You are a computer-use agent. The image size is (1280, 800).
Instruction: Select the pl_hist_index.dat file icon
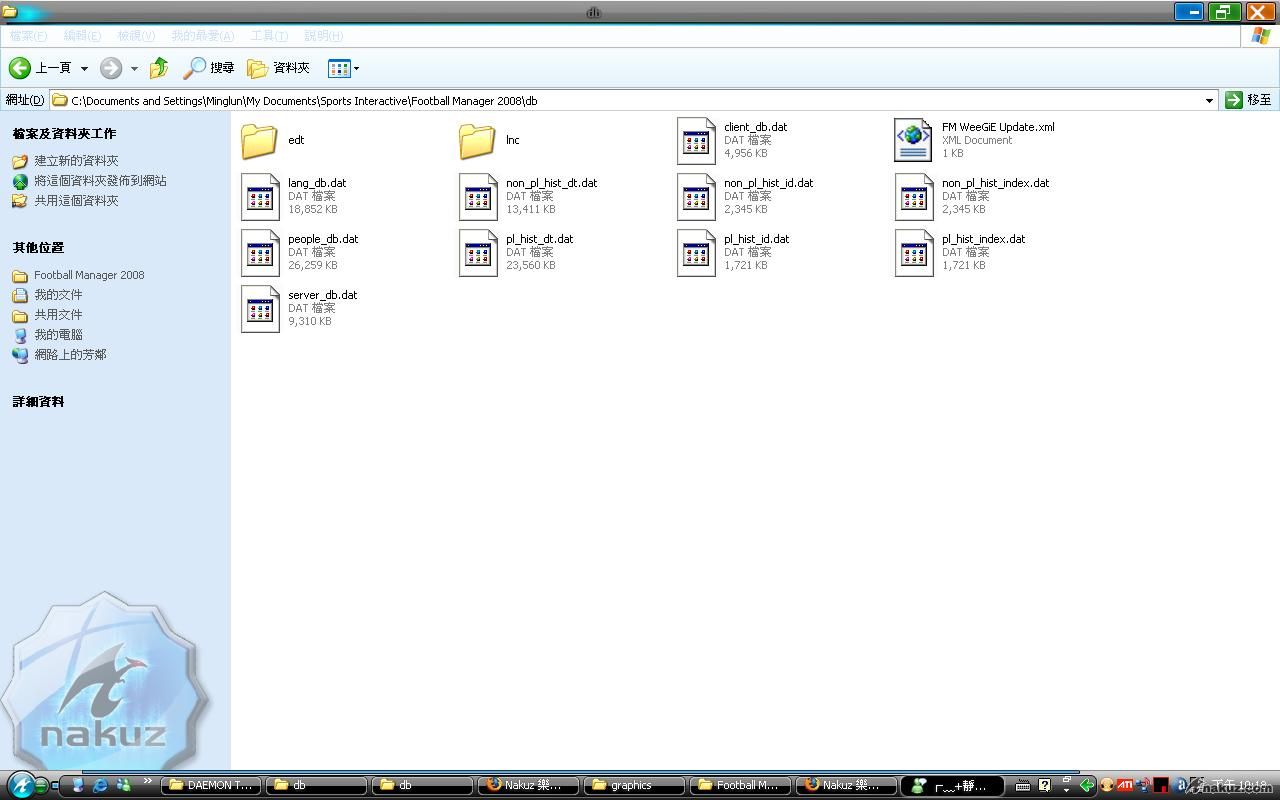914,253
